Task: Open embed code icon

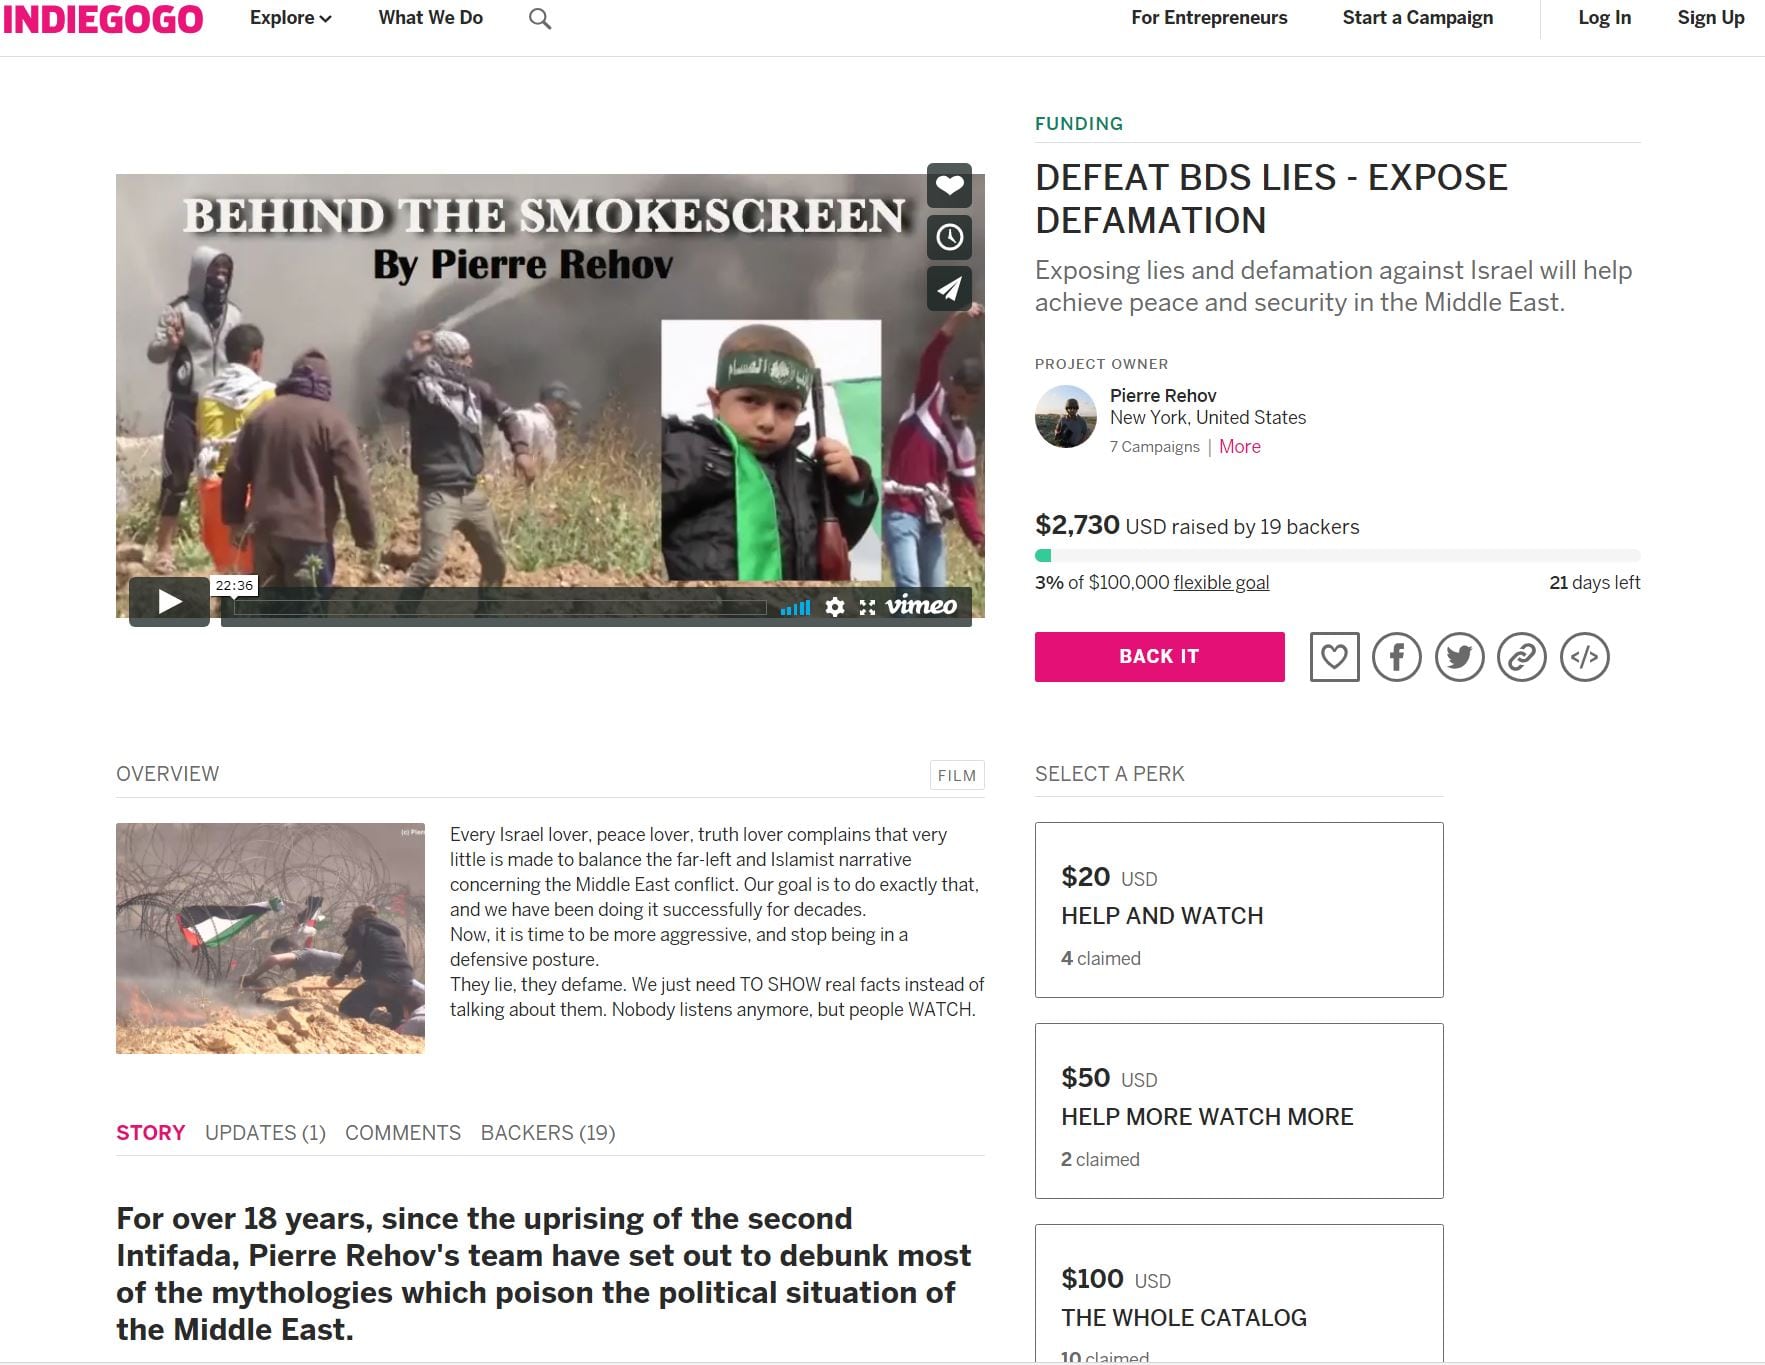Action: [x=1584, y=657]
